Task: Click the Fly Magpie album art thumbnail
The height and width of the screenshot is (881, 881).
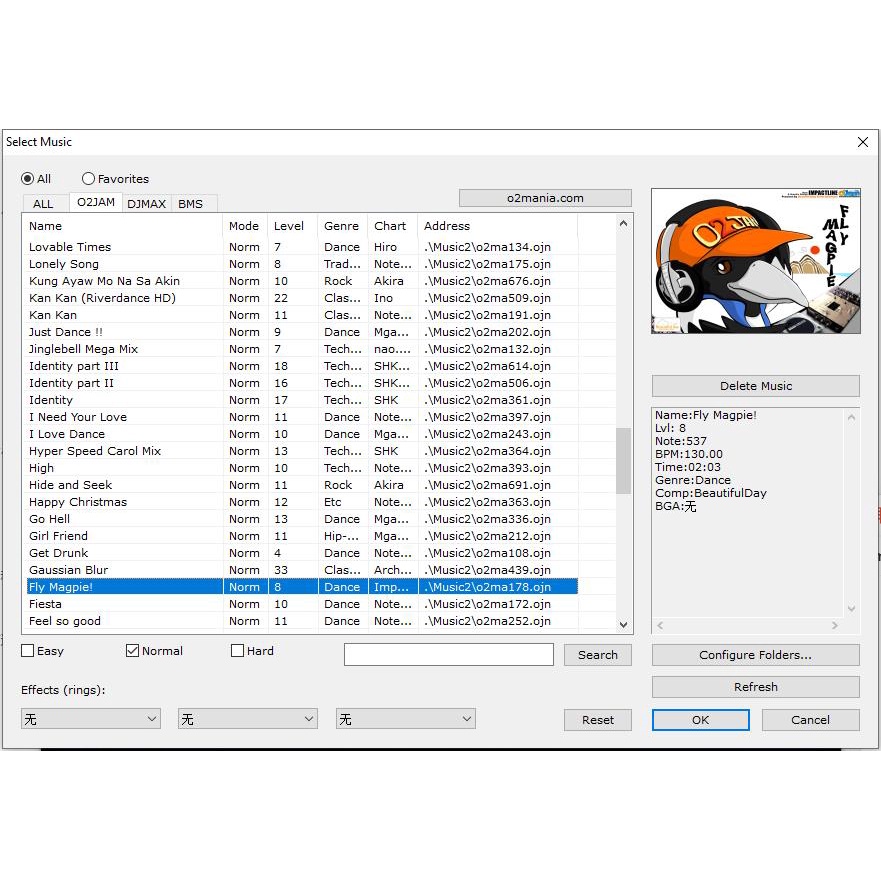Action: 755,262
